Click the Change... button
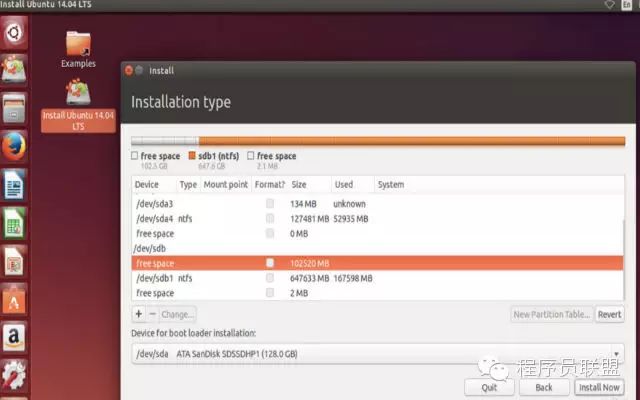Image resolution: width=640 pixels, height=400 pixels. [x=178, y=314]
